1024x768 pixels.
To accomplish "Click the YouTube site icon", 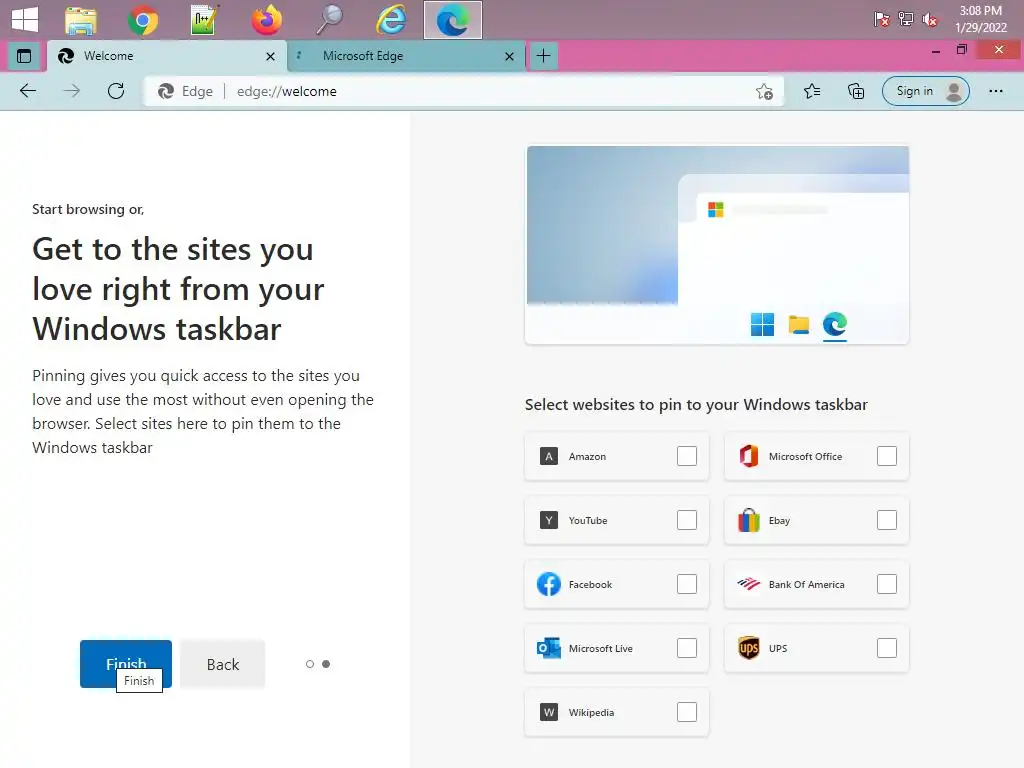I will (549, 520).
